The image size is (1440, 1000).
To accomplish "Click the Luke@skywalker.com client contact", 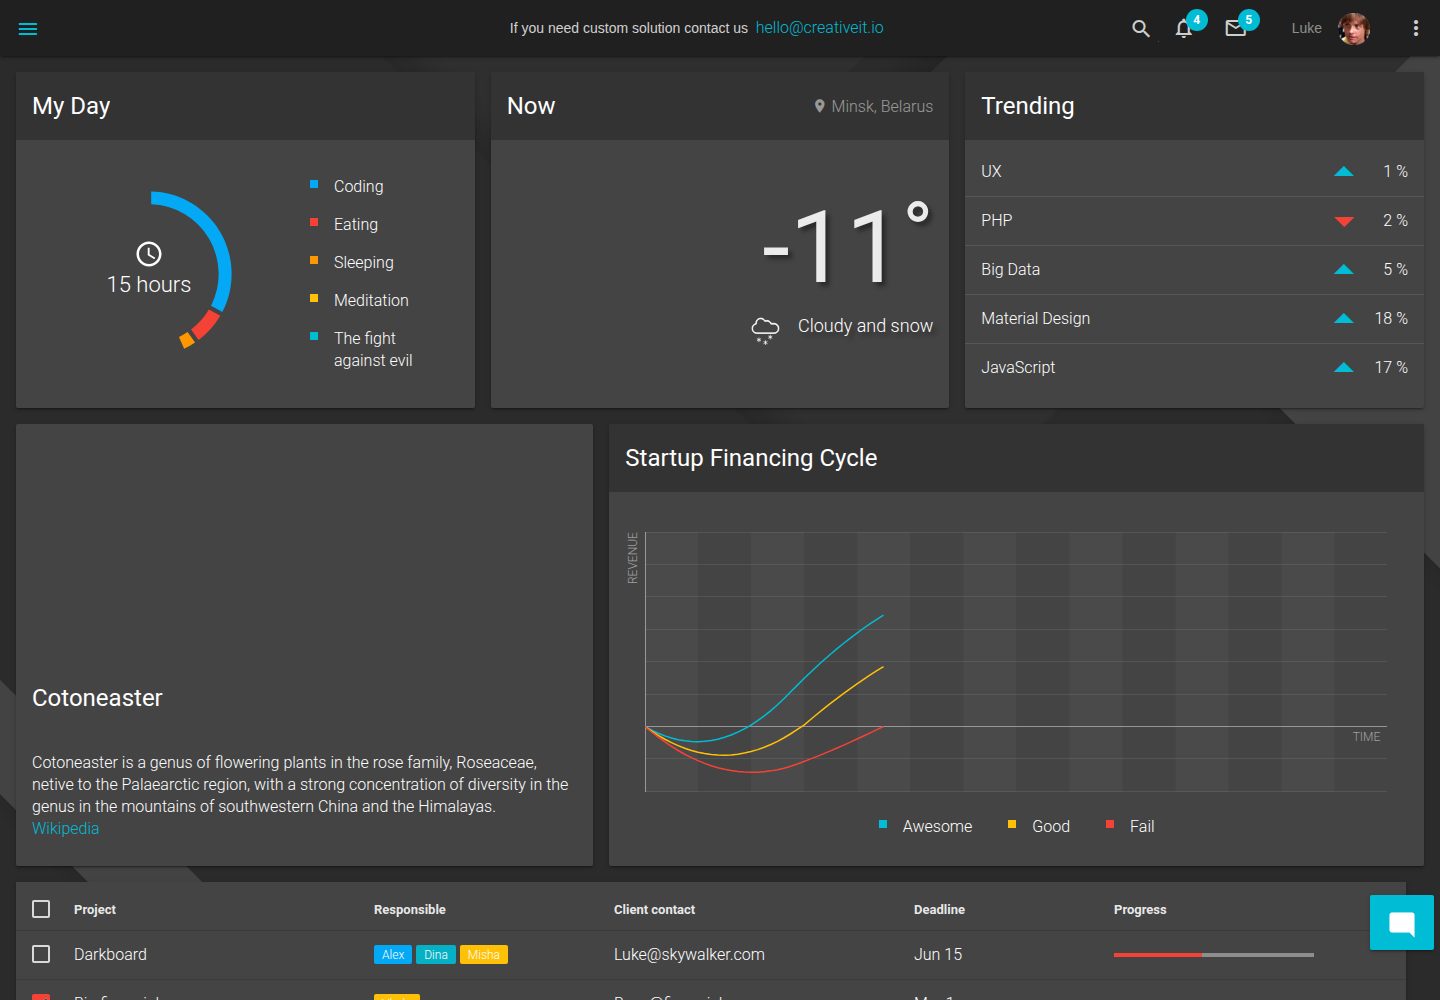I will [x=689, y=955].
